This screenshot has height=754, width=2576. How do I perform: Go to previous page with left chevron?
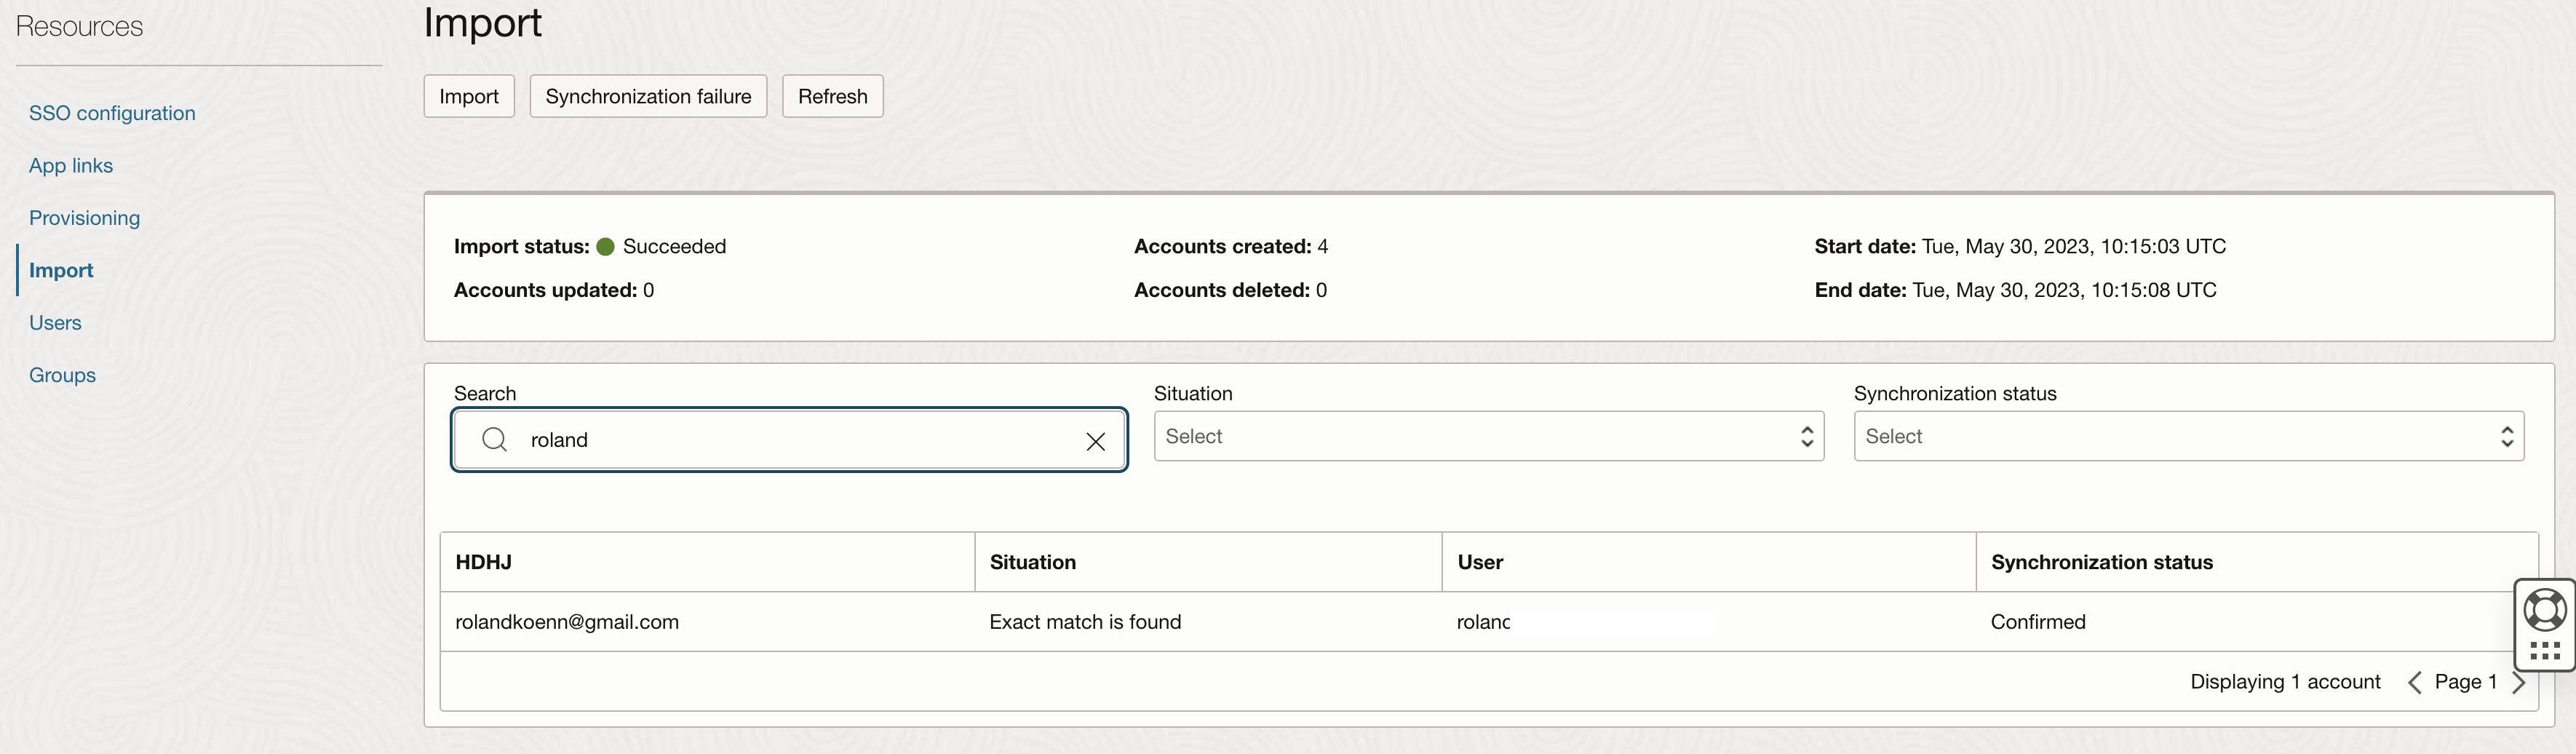2414,682
